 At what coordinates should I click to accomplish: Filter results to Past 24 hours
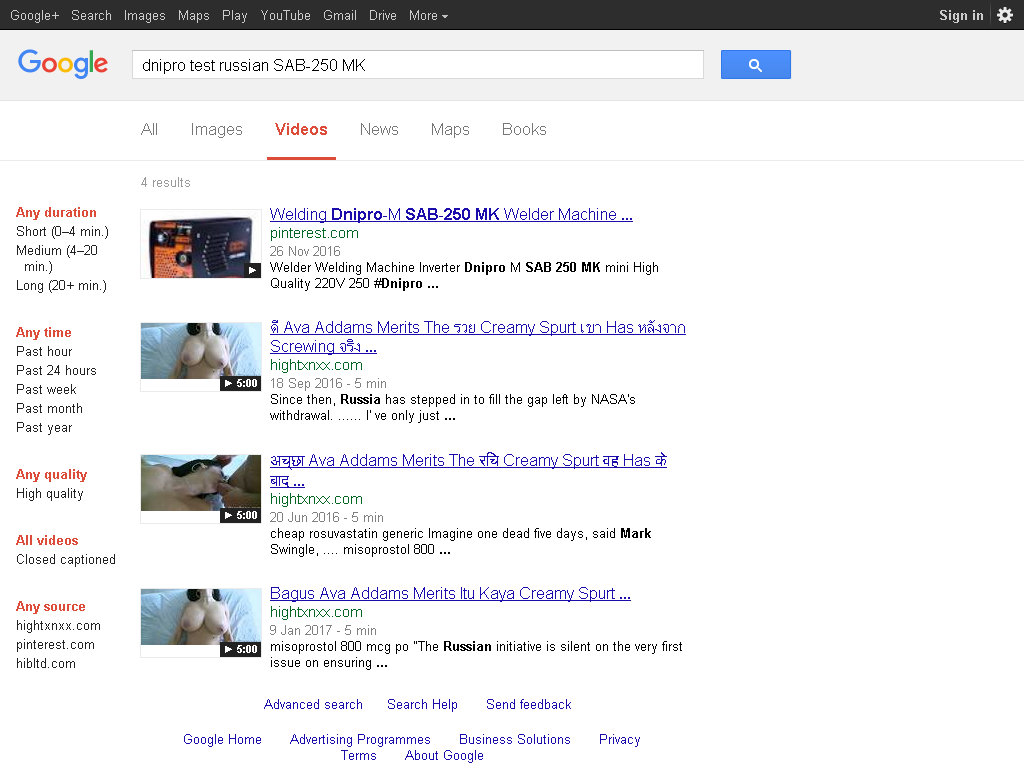(x=56, y=370)
